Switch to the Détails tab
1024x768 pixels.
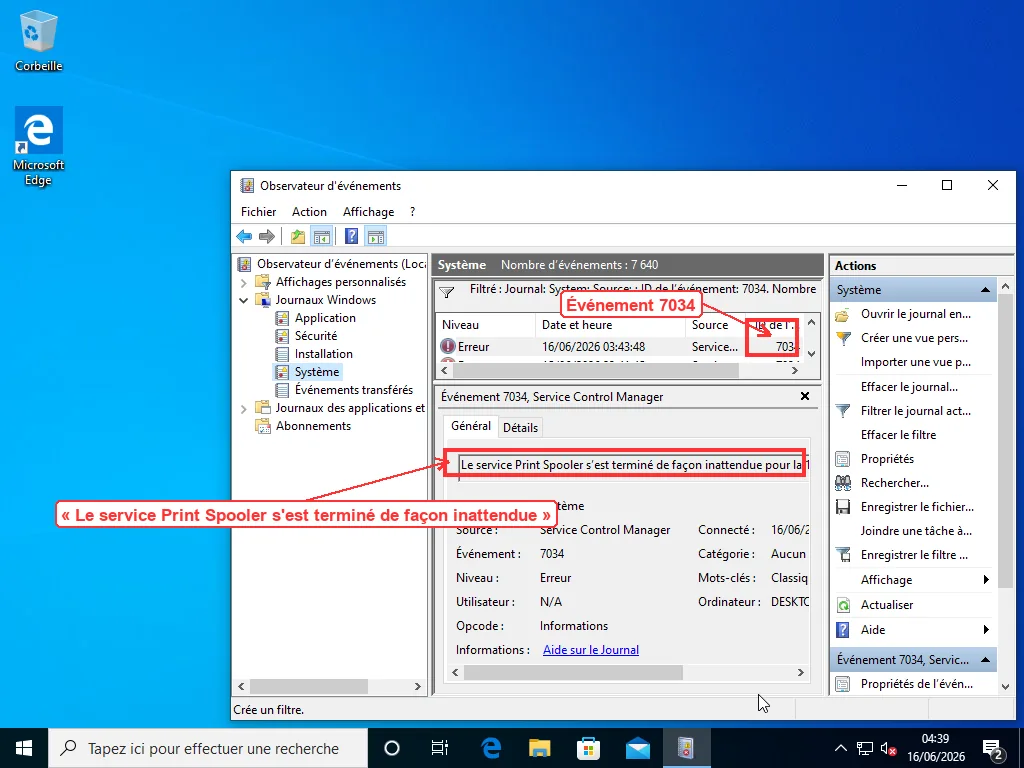click(520, 428)
